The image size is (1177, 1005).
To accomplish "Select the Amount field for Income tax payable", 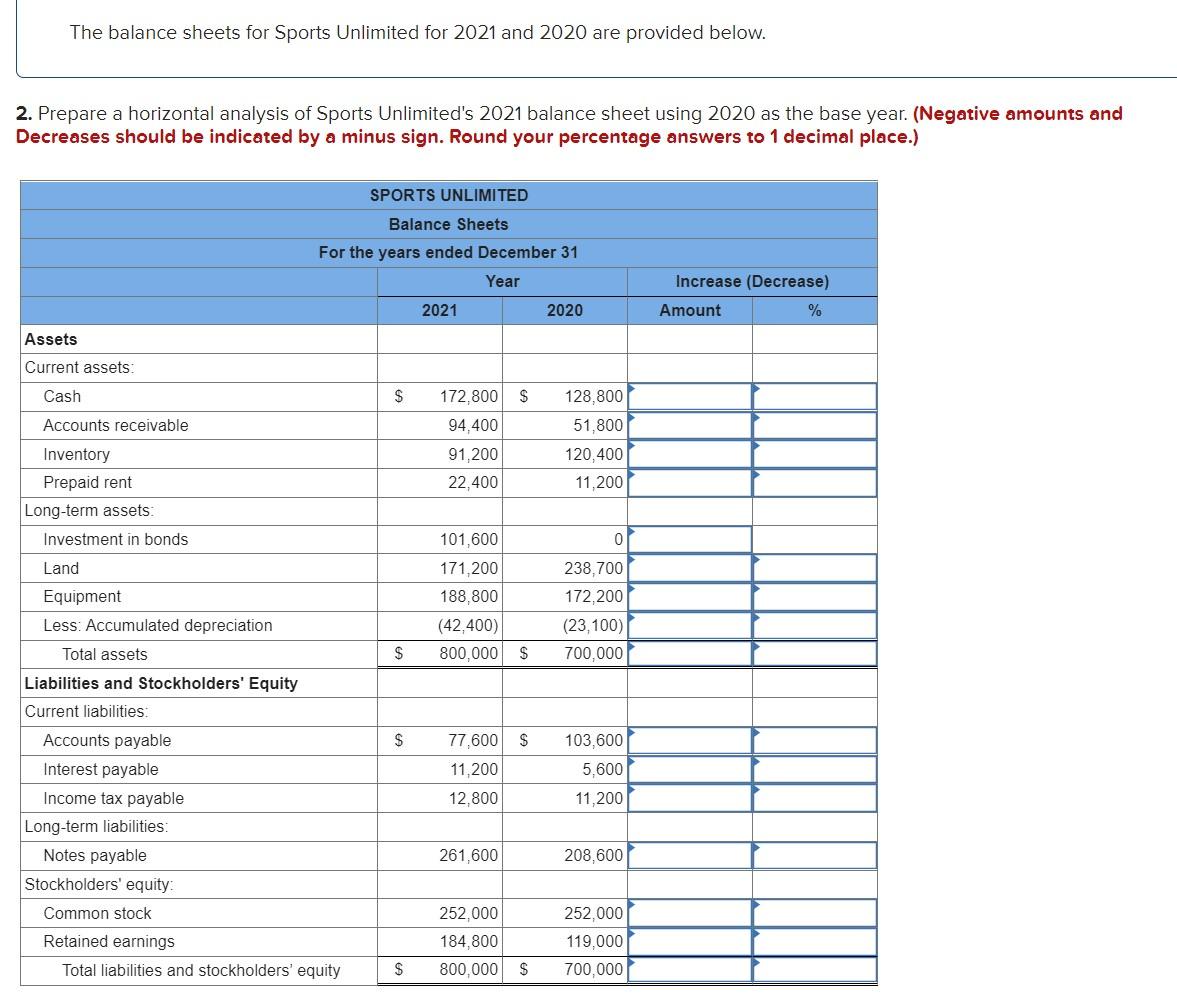I will 688,797.
